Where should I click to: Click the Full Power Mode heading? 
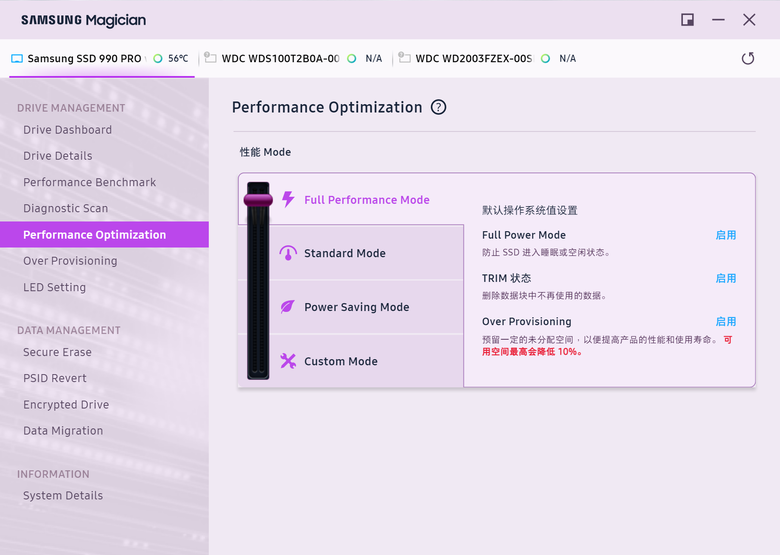524,235
